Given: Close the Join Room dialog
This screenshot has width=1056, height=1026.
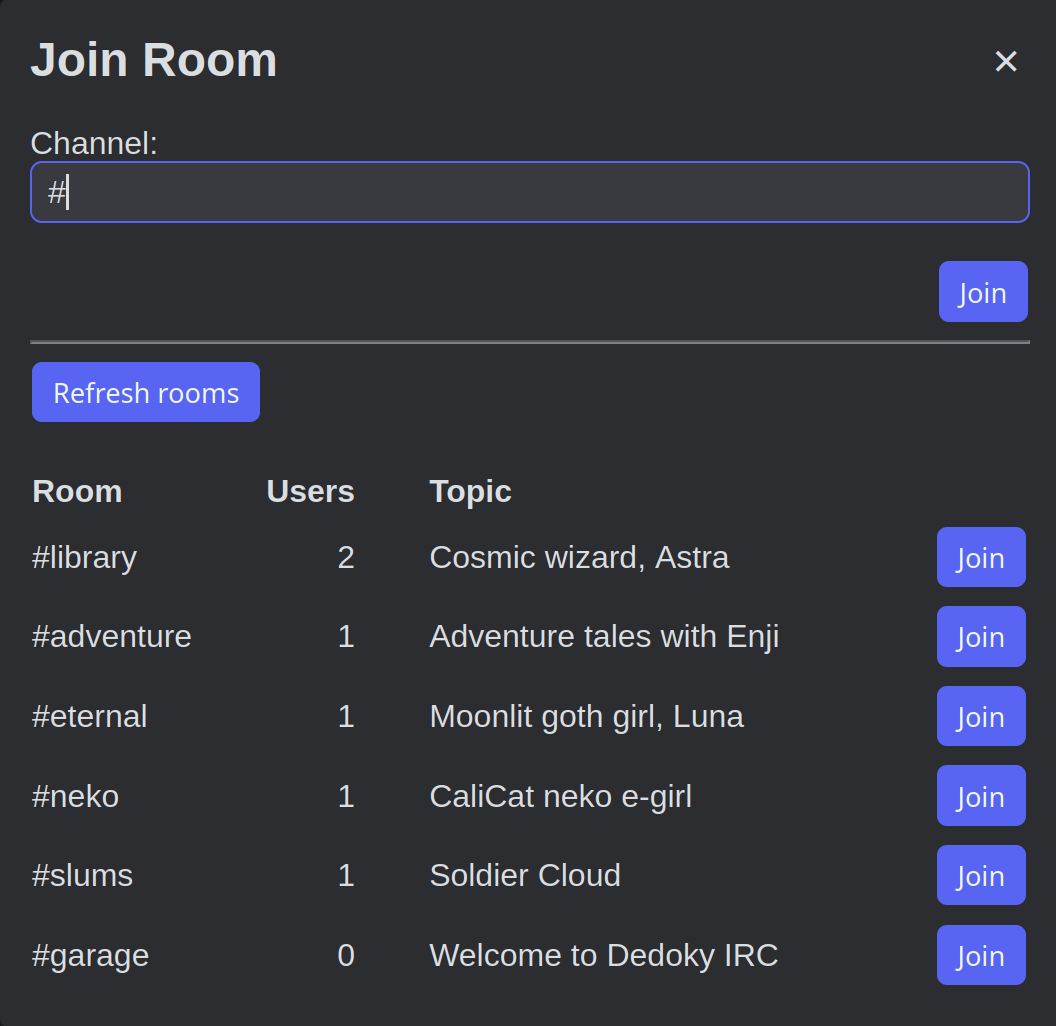Looking at the screenshot, I should [1005, 61].
